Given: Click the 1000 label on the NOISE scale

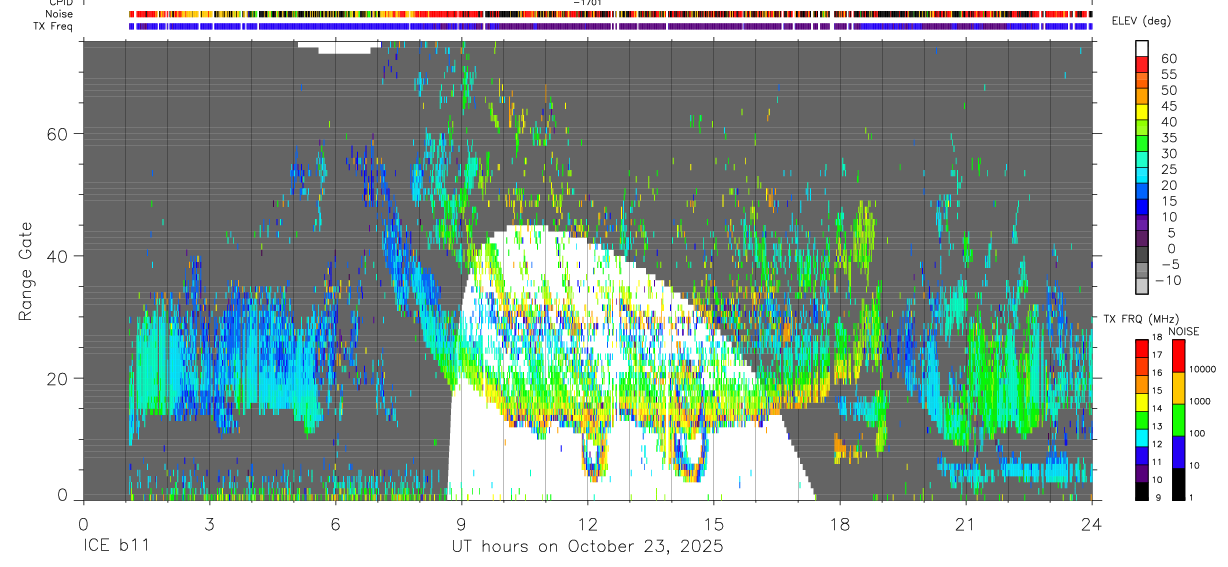Looking at the screenshot, I should 1201,401.
